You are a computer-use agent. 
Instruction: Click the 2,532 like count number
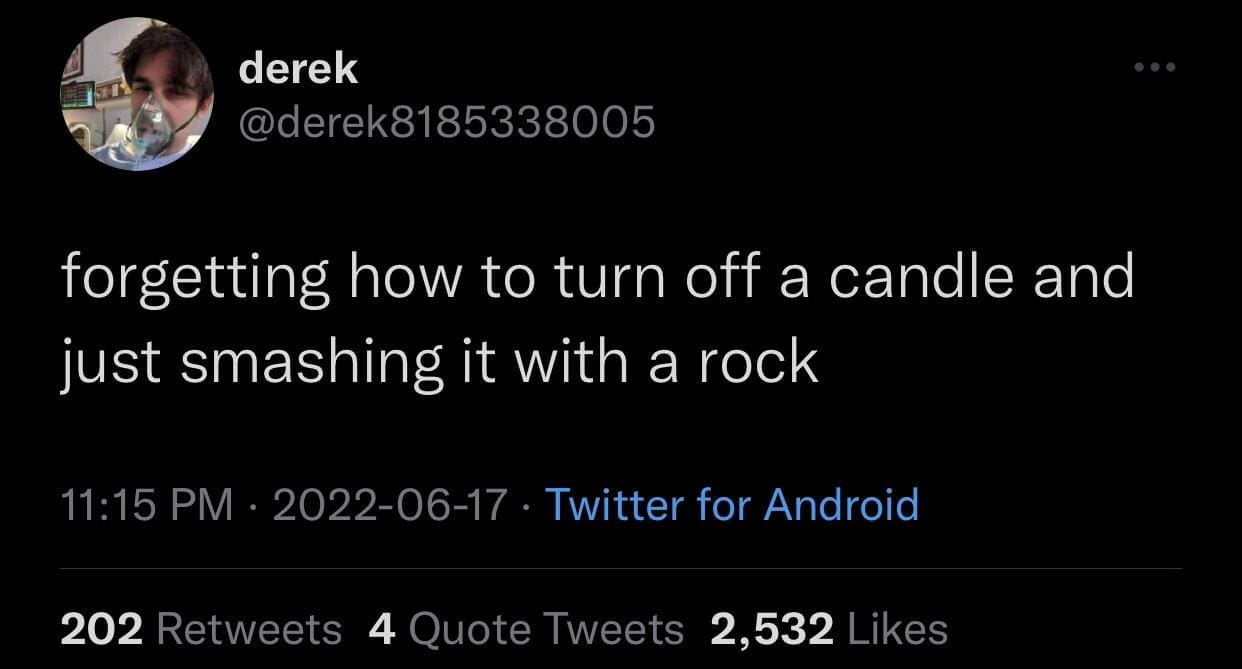770,629
